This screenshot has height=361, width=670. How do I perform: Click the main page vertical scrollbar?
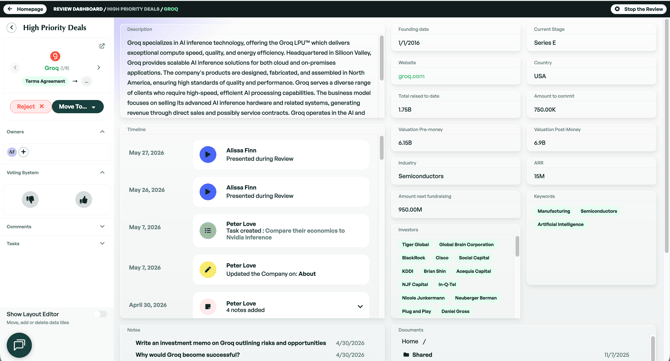(666, 137)
